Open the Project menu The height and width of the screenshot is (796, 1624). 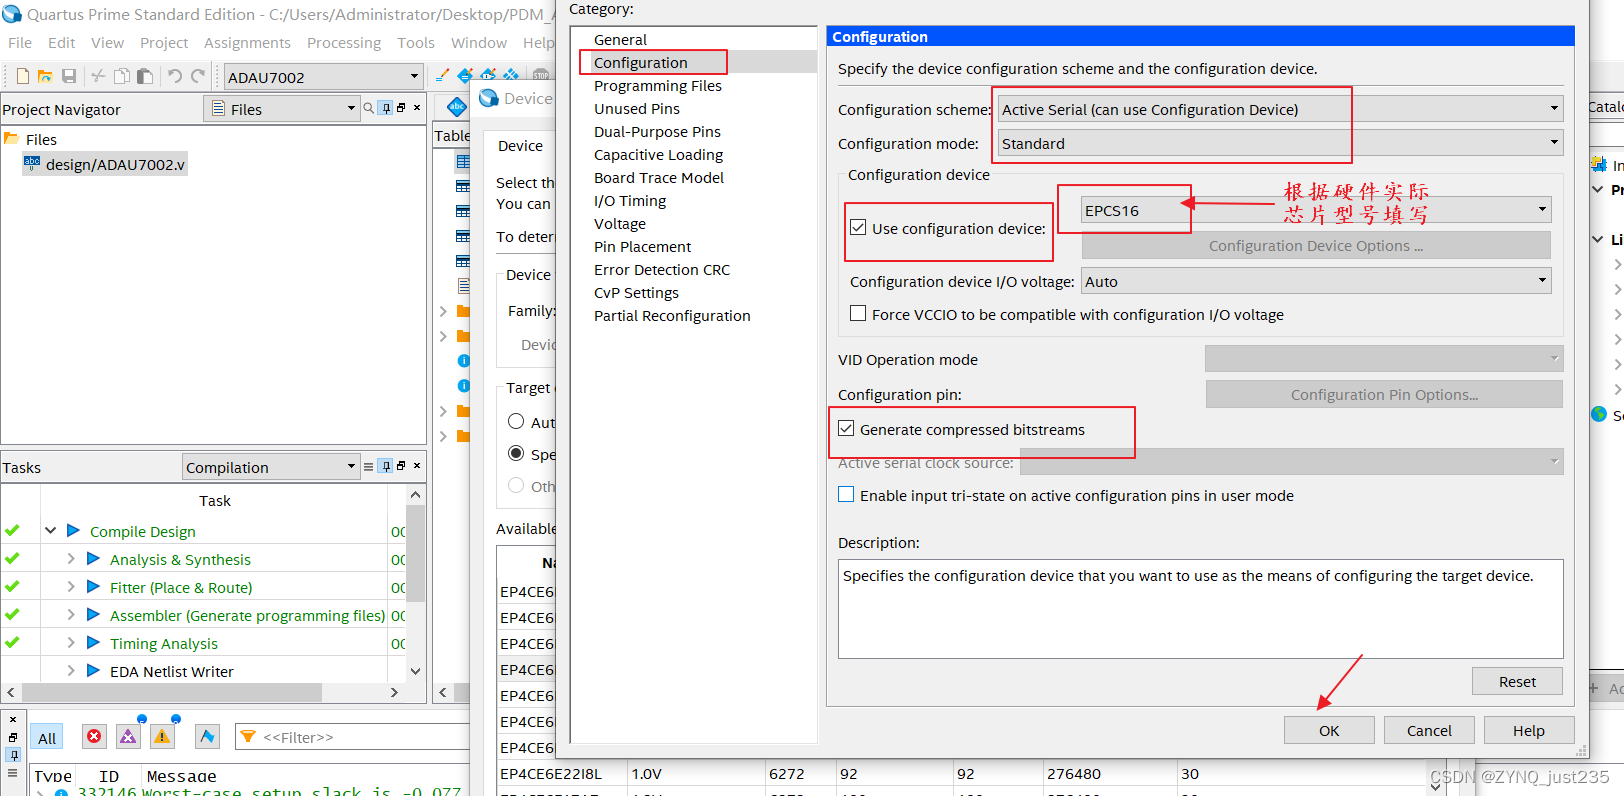164,43
